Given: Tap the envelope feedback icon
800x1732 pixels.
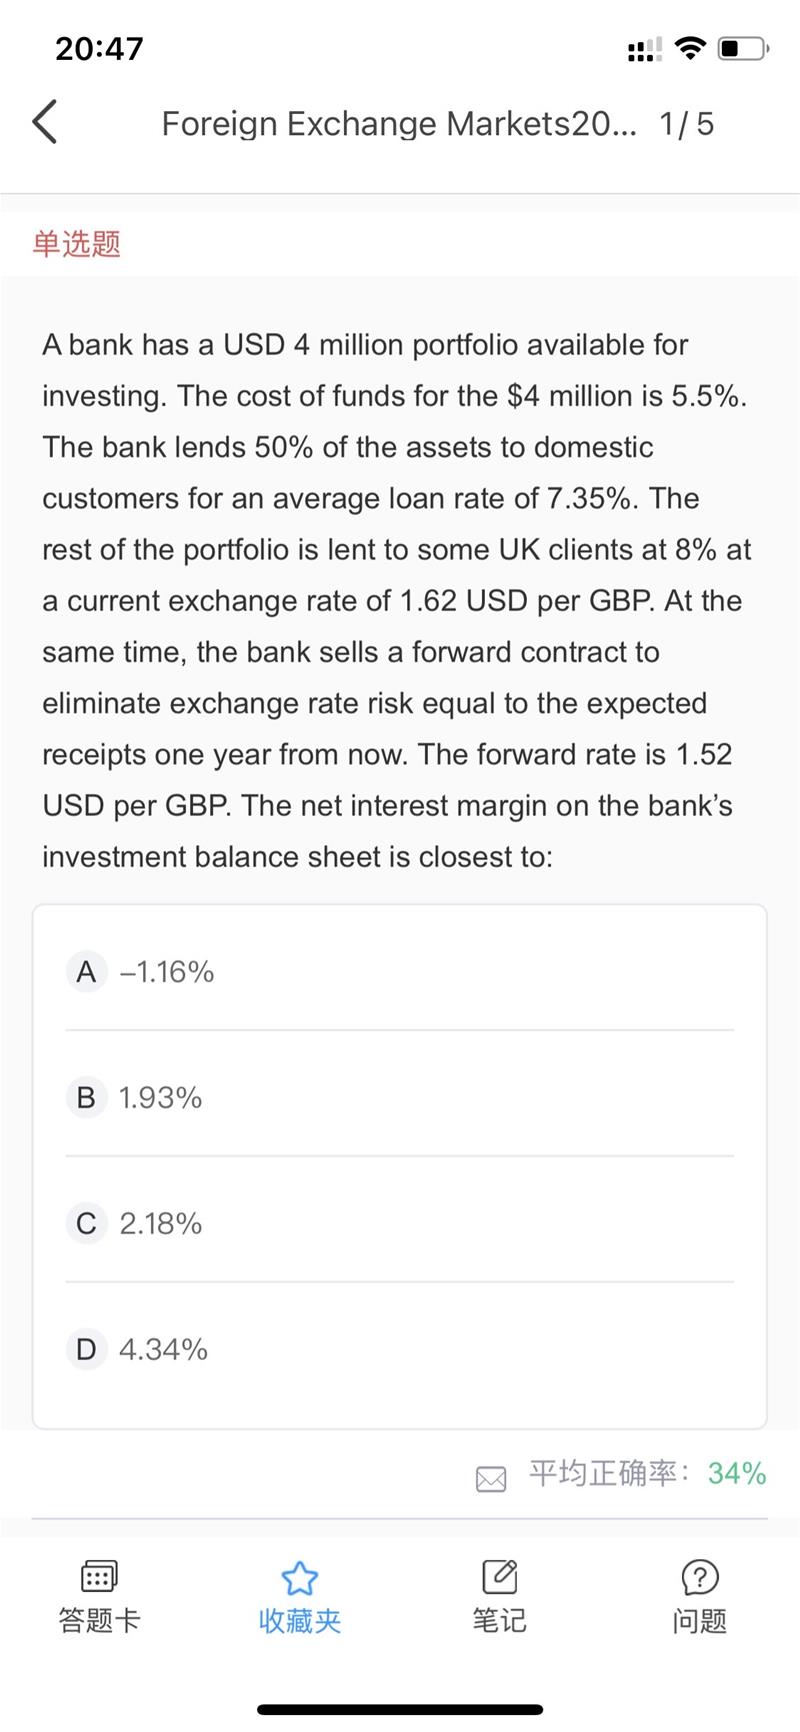Looking at the screenshot, I should tap(491, 1479).
